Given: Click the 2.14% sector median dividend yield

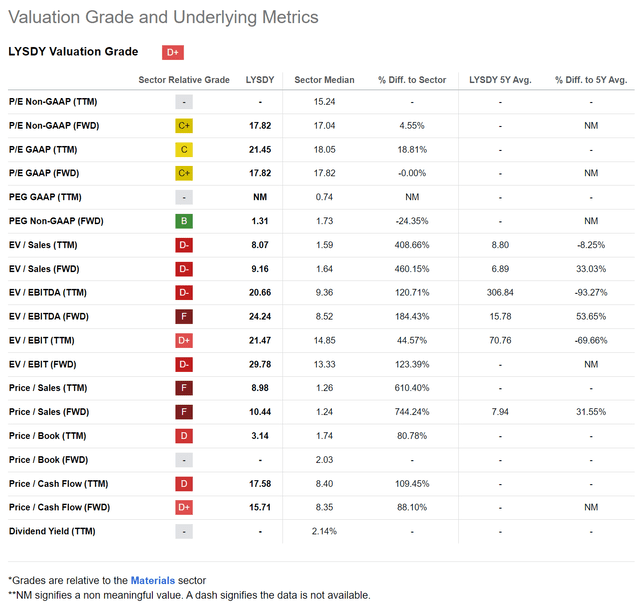Looking at the screenshot, I should pos(324,531).
